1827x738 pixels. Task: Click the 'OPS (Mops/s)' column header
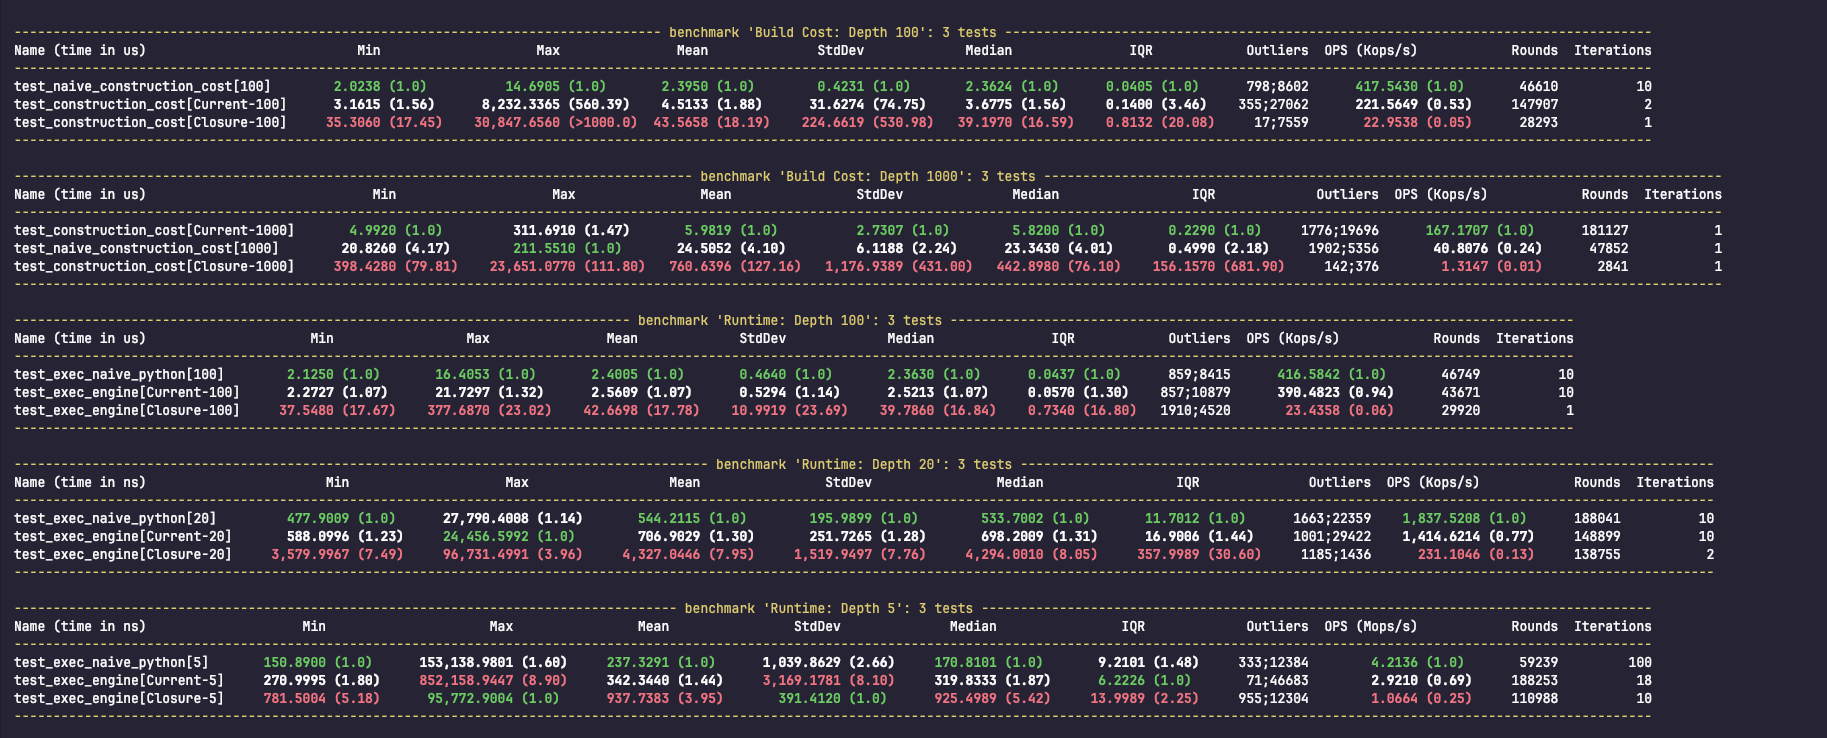tap(1370, 626)
